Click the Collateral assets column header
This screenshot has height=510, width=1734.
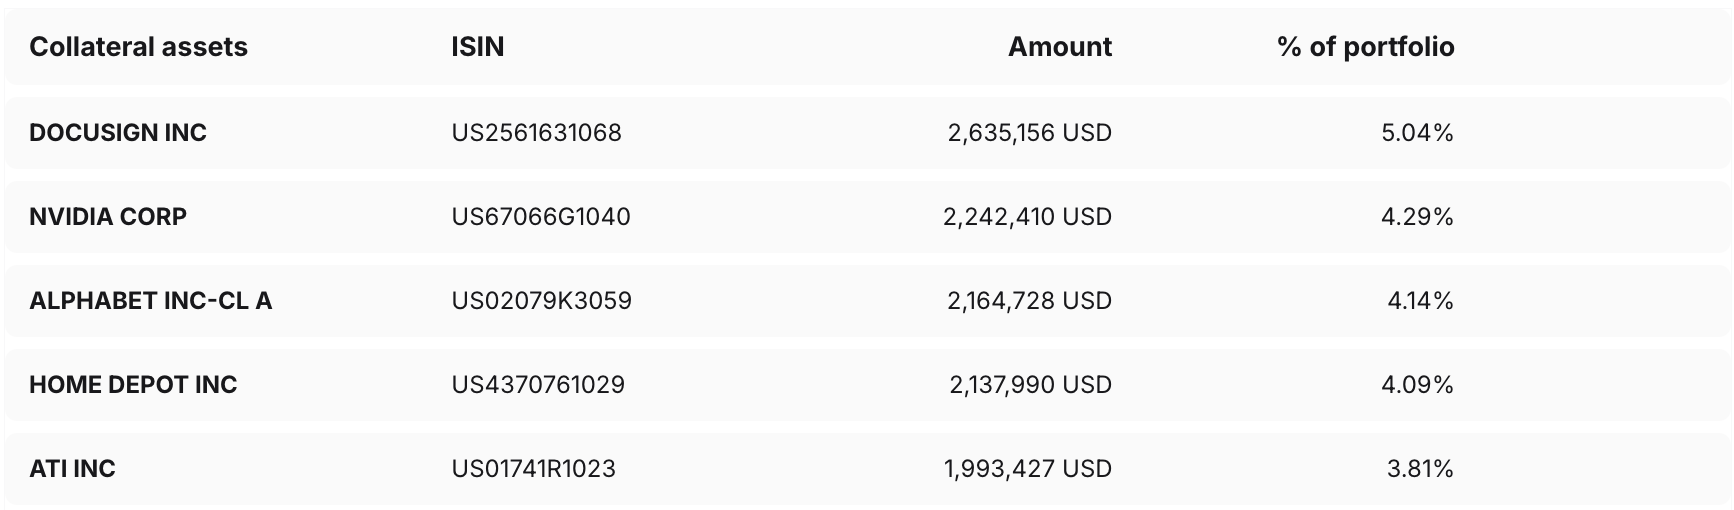138,47
